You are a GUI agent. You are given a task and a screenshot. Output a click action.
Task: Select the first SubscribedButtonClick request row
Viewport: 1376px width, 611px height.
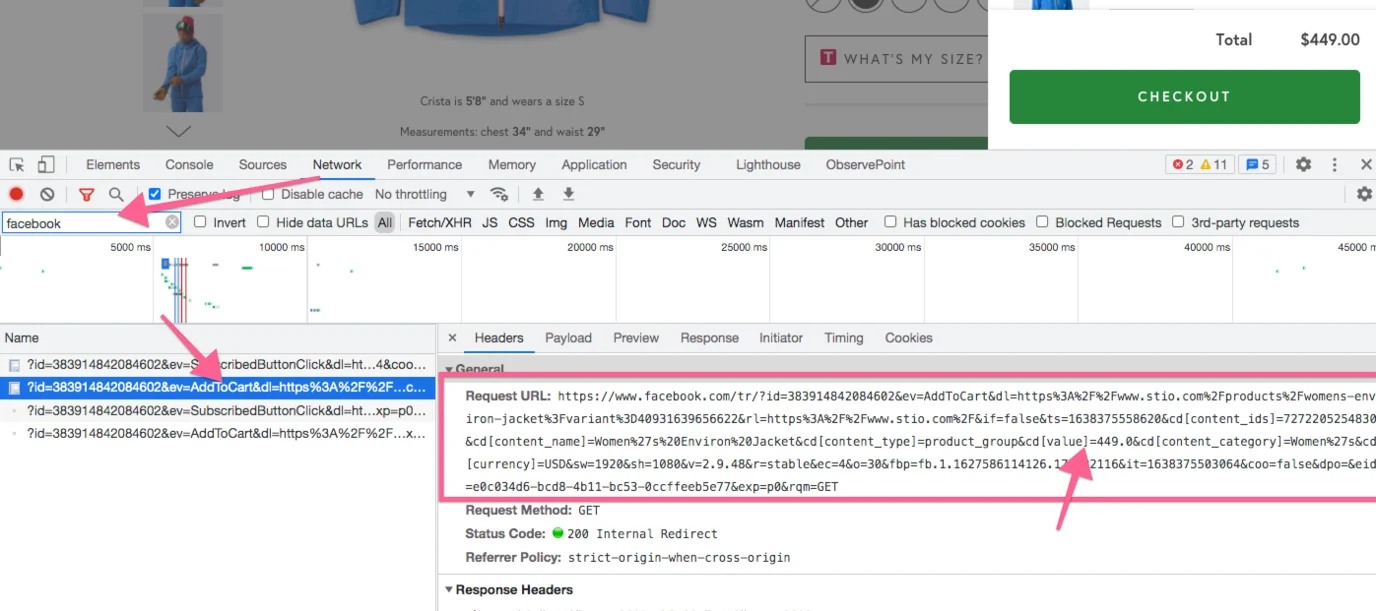218,365
